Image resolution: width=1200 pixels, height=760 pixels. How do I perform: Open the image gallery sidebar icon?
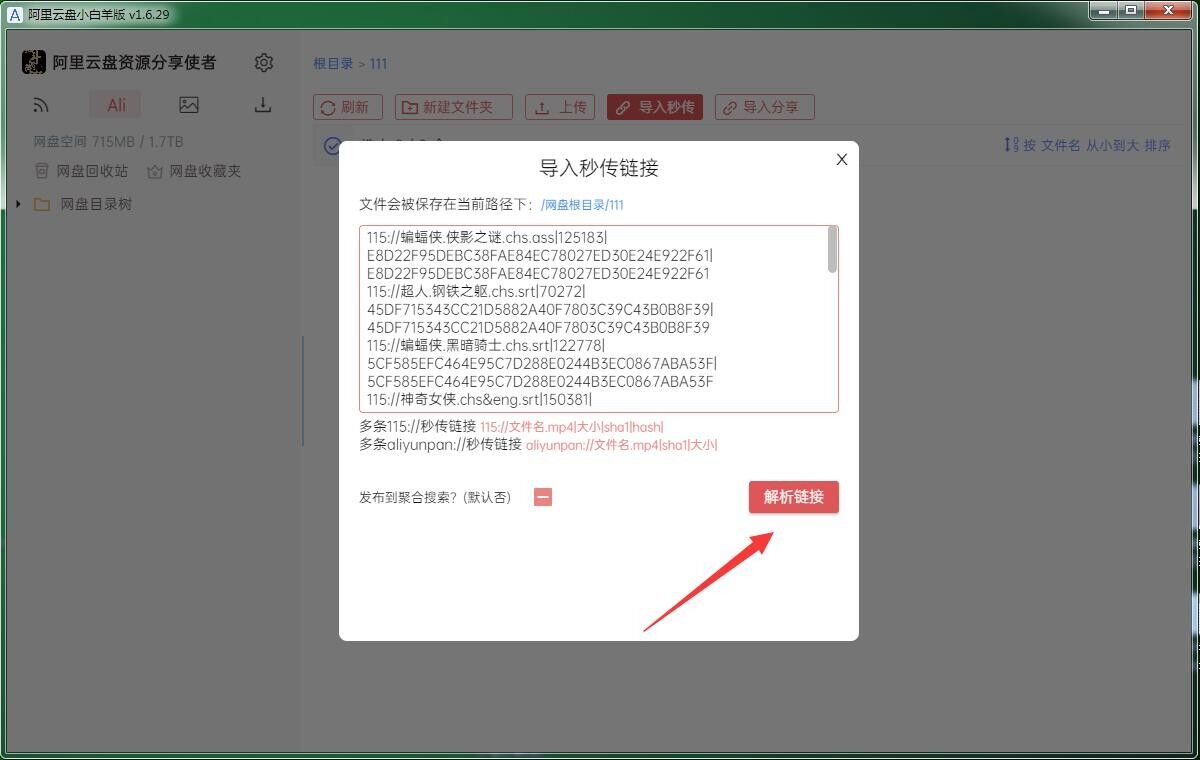coord(189,105)
